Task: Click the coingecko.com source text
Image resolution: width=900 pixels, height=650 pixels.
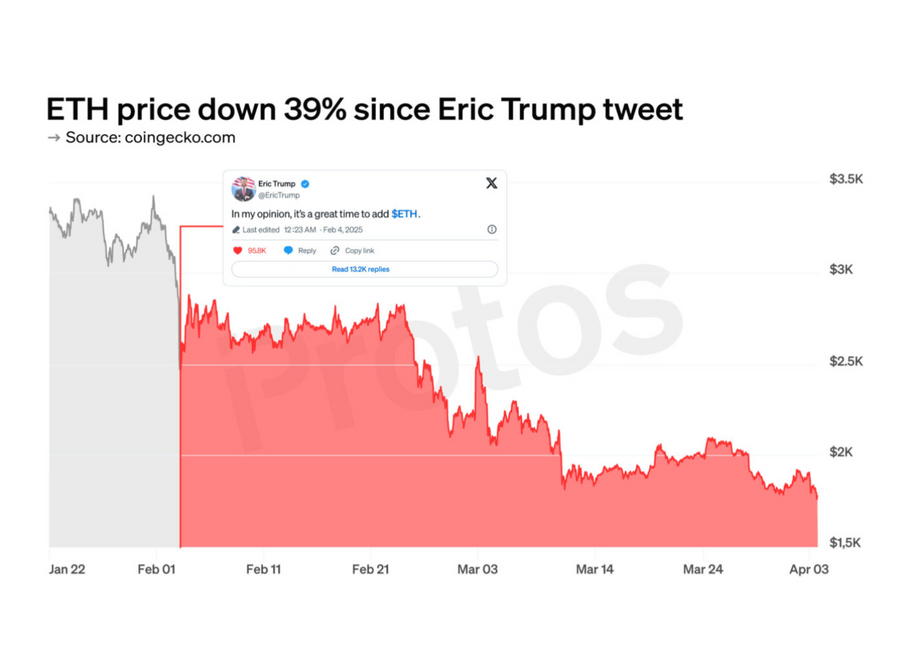Action: [180, 138]
